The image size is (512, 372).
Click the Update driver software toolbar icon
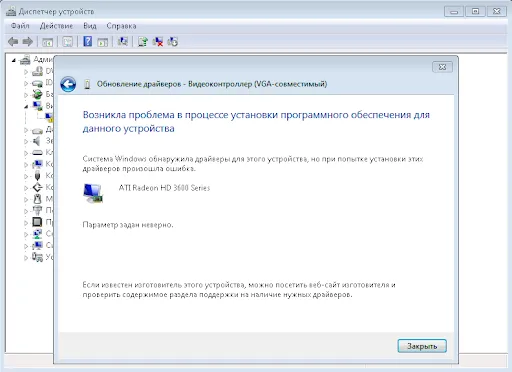(x=143, y=42)
